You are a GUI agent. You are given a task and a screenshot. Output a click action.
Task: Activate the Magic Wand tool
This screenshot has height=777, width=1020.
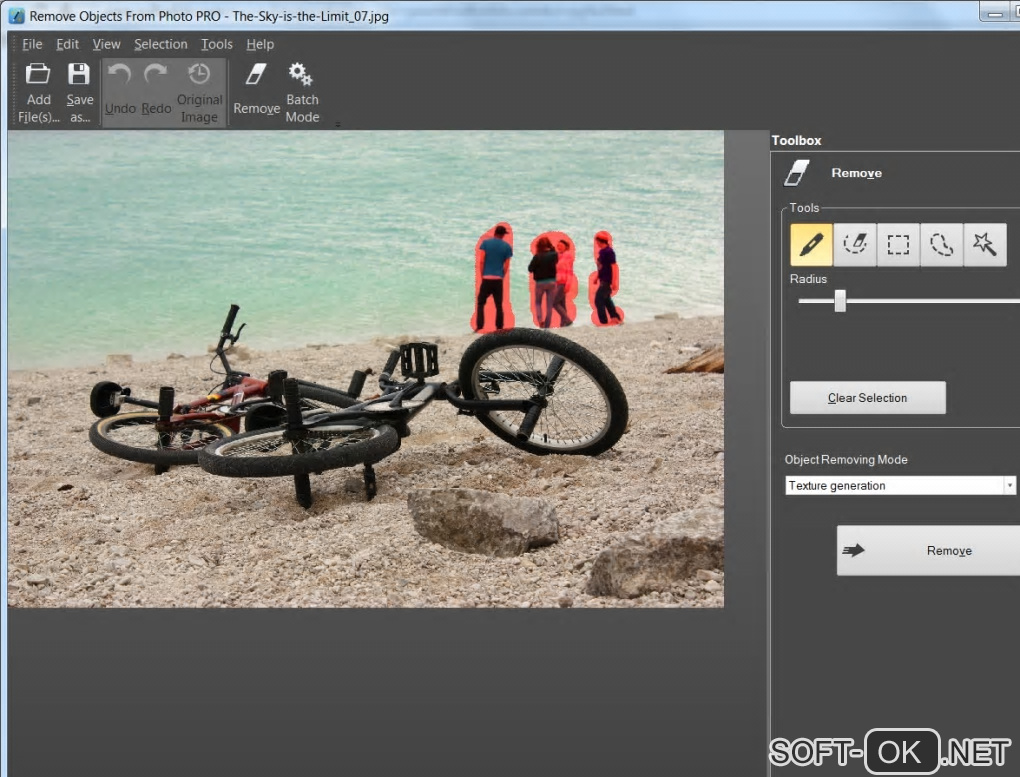[985, 245]
